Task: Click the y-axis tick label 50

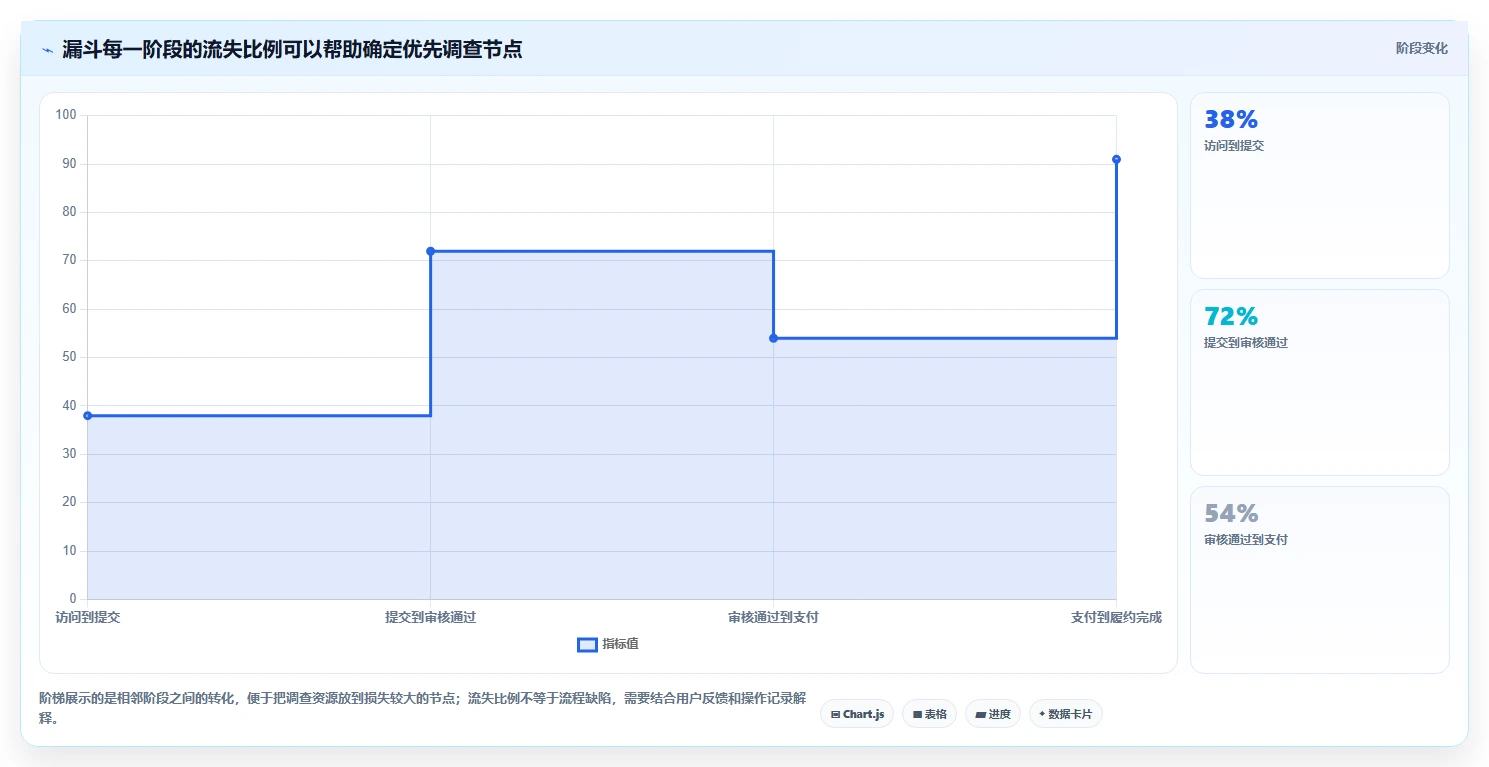Action: pyautogui.click(x=70, y=357)
